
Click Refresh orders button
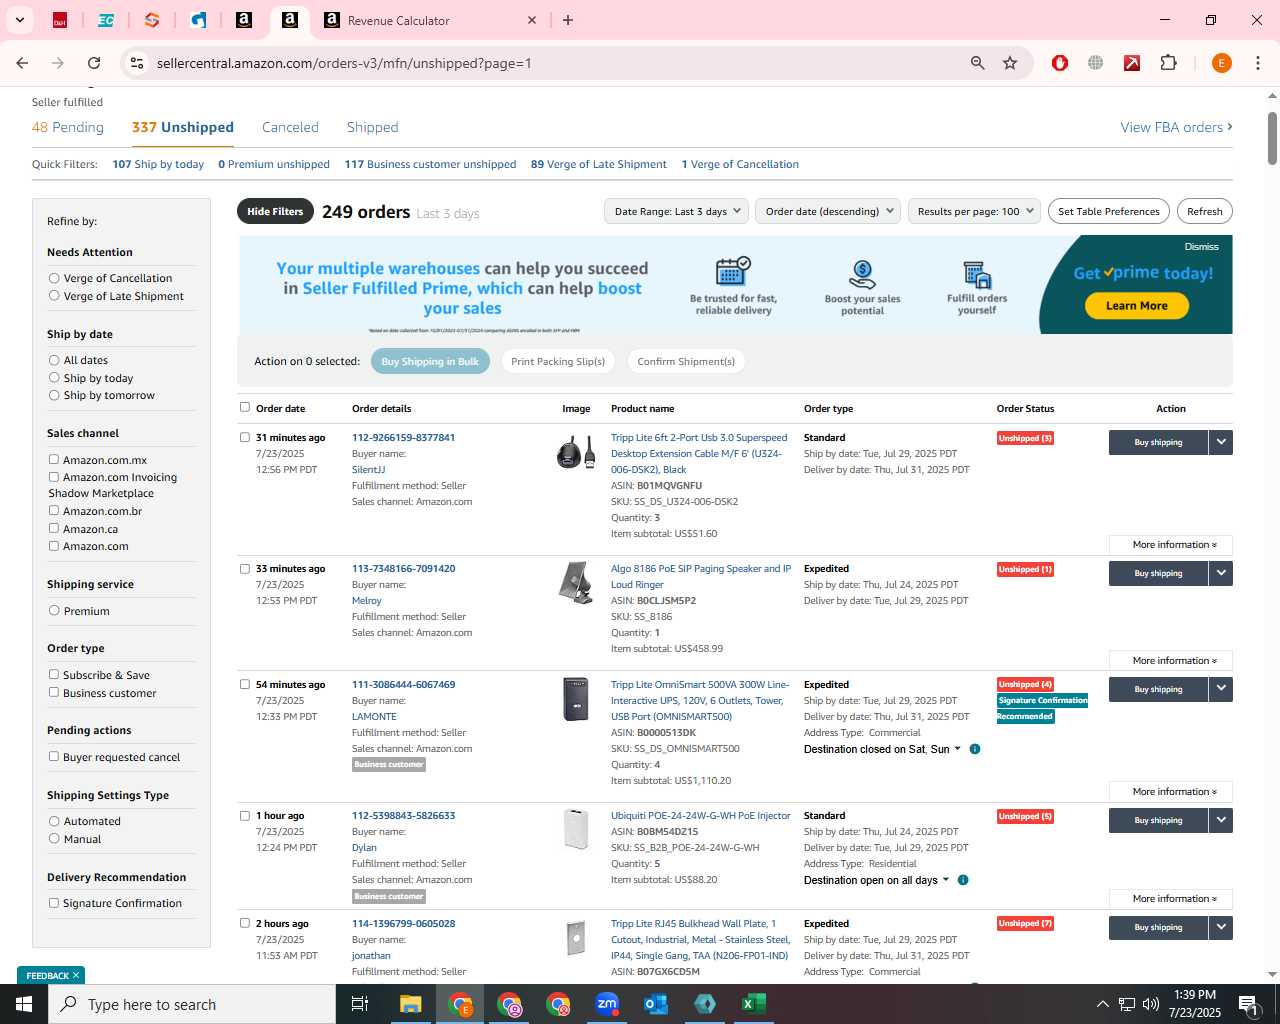[x=1204, y=211]
